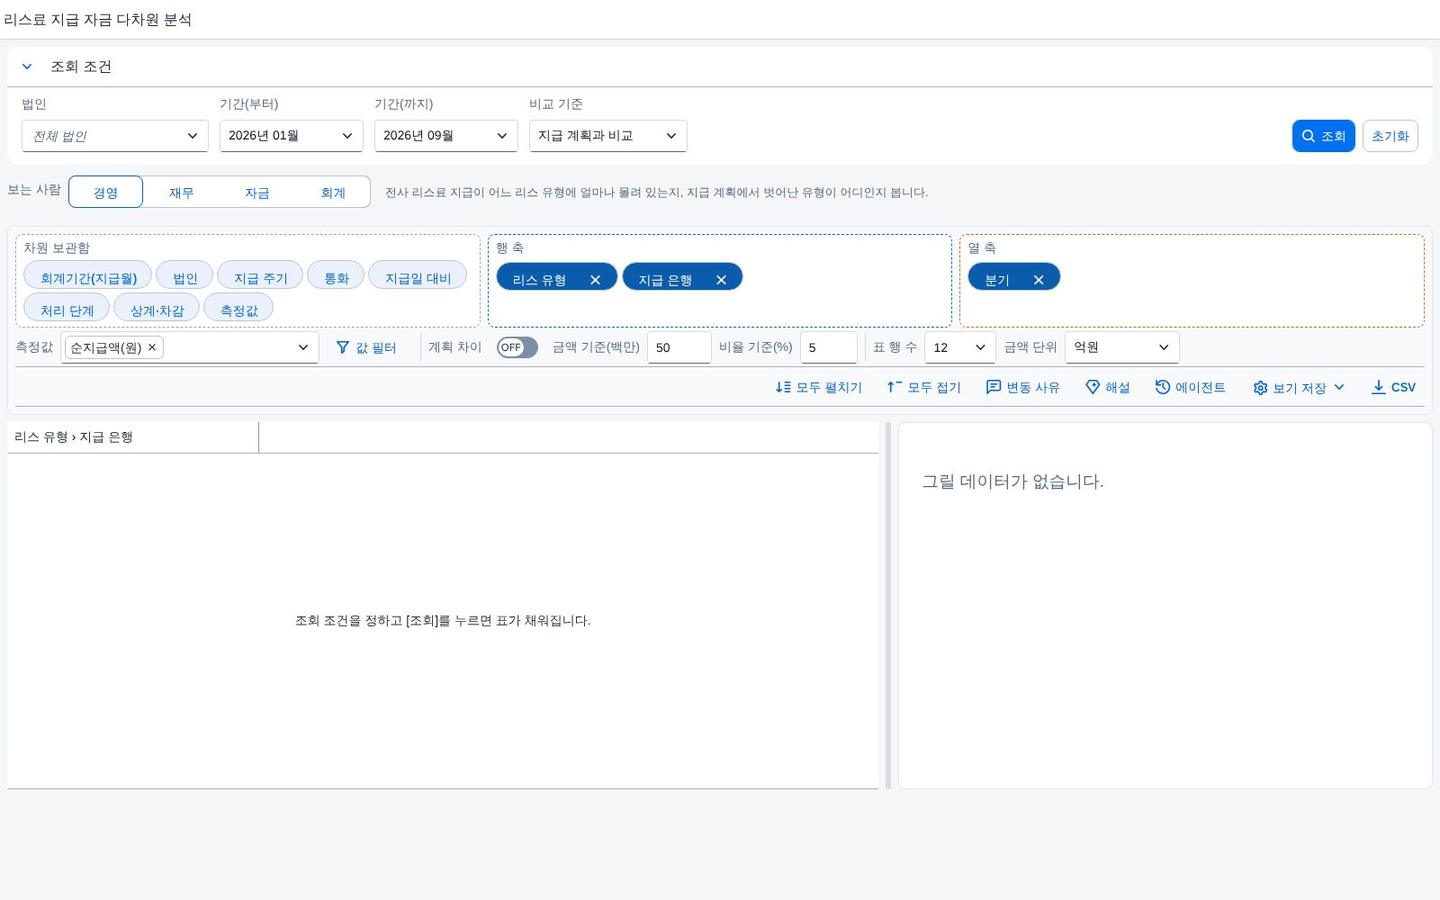1440x900 pixels.
Task: Select the 처리 단계 dimension chip
Action: tap(67, 309)
